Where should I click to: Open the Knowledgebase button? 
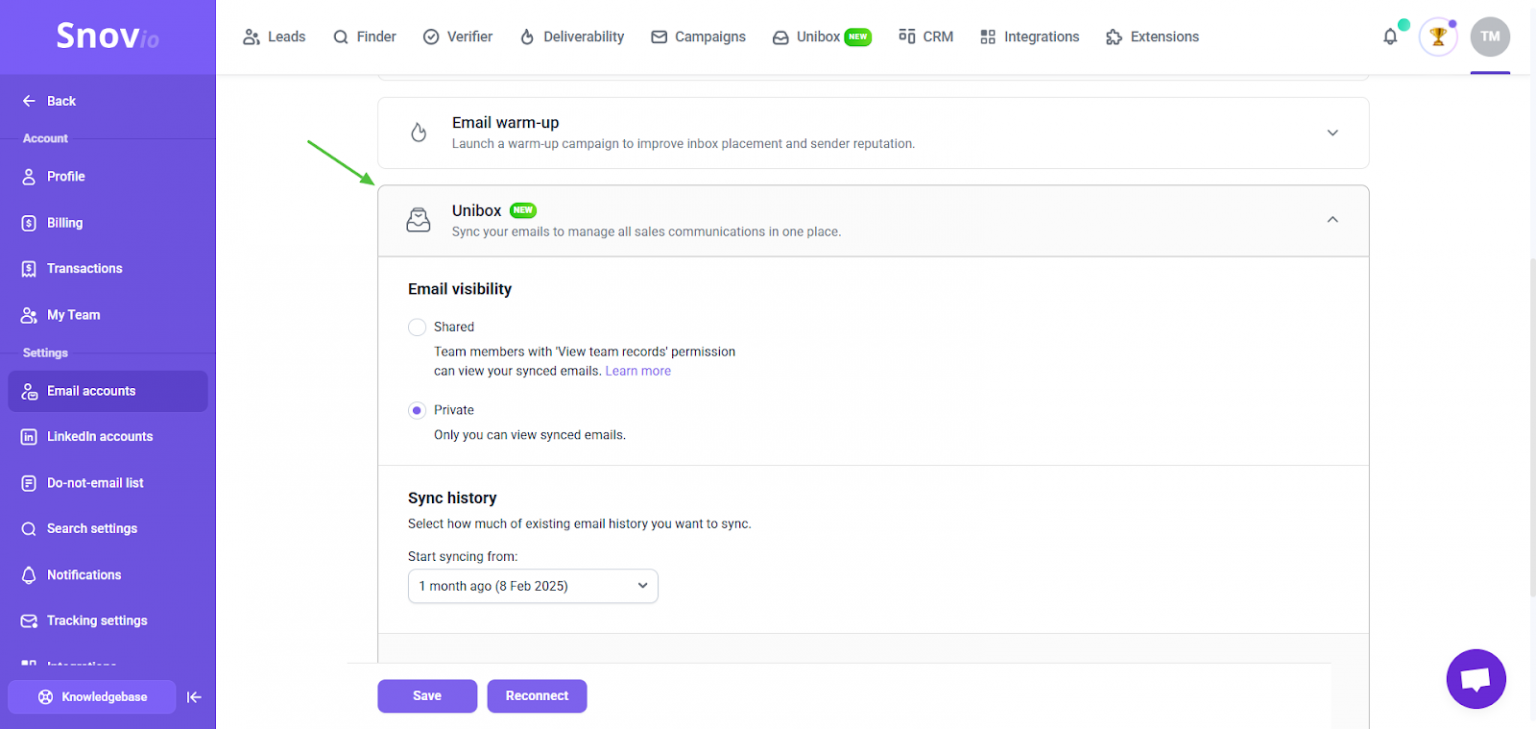[92, 697]
